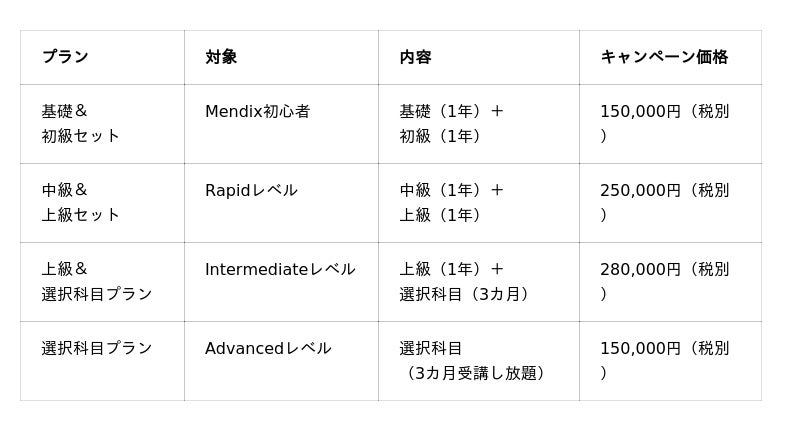This screenshot has height=431, width=800.
Task: Click the 250,000円 price cell
Action: 670,203
